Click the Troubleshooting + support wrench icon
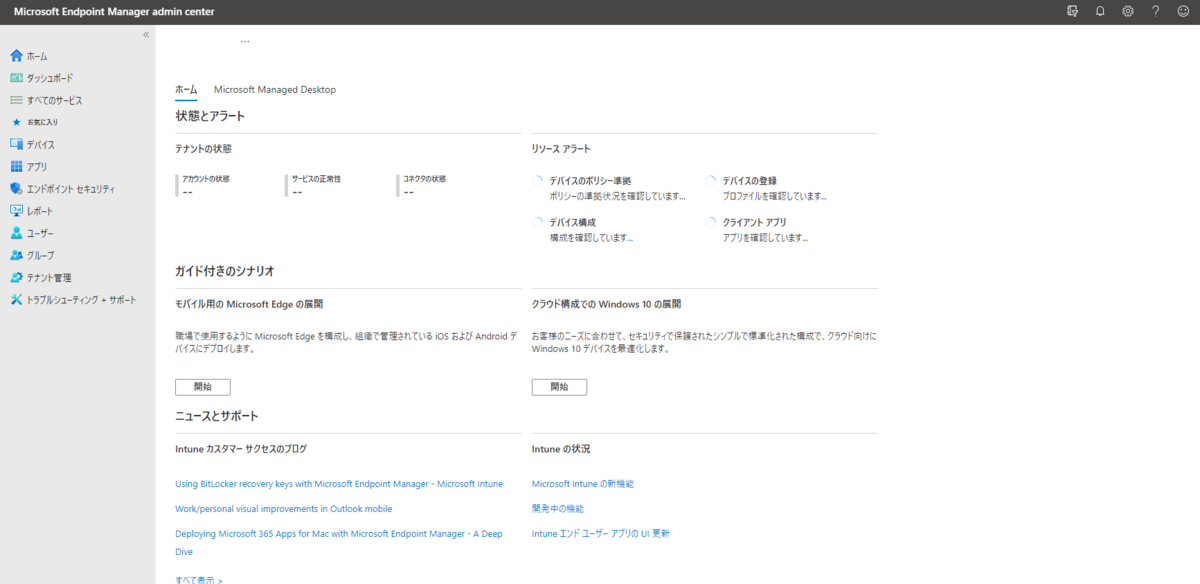Image resolution: width=1200 pixels, height=584 pixels. (16, 300)
